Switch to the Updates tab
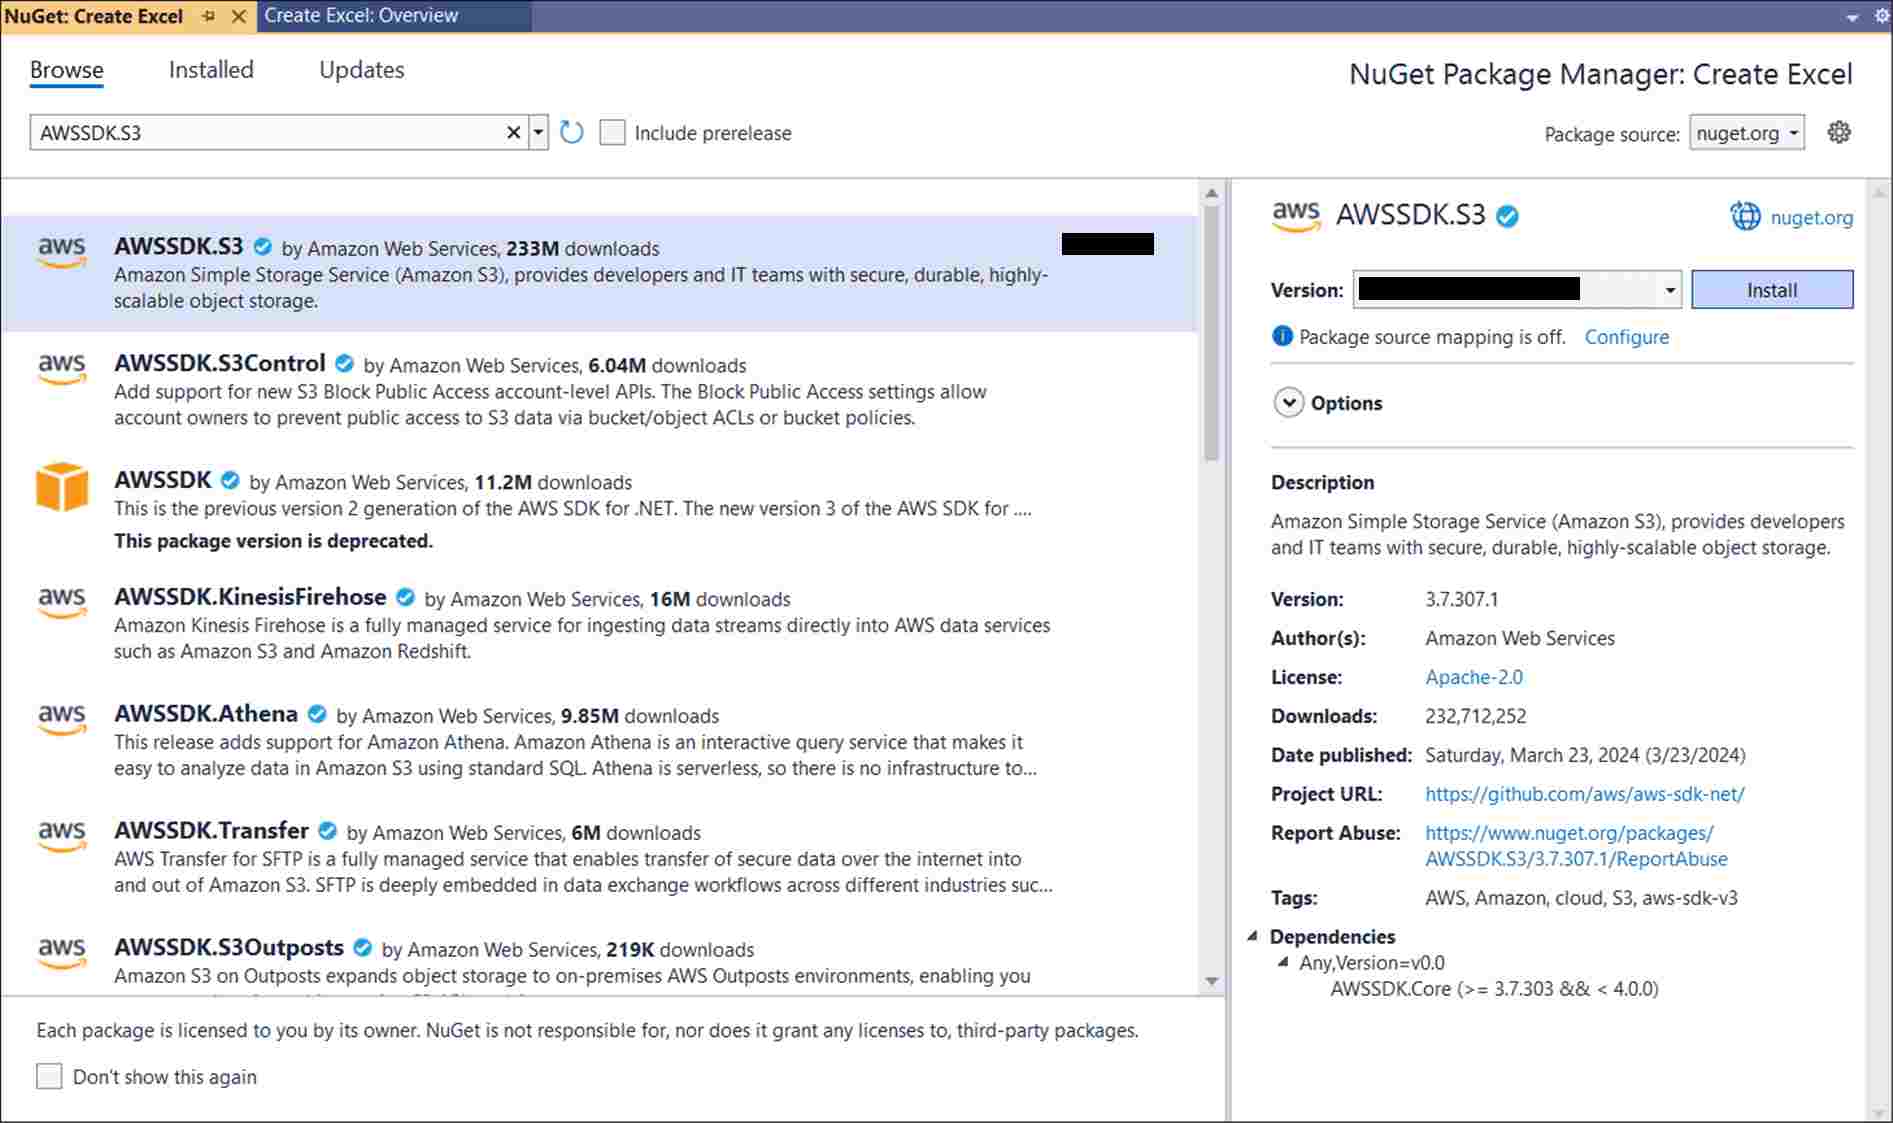This screenshot has height=1123, width=1893. (361, 70)
